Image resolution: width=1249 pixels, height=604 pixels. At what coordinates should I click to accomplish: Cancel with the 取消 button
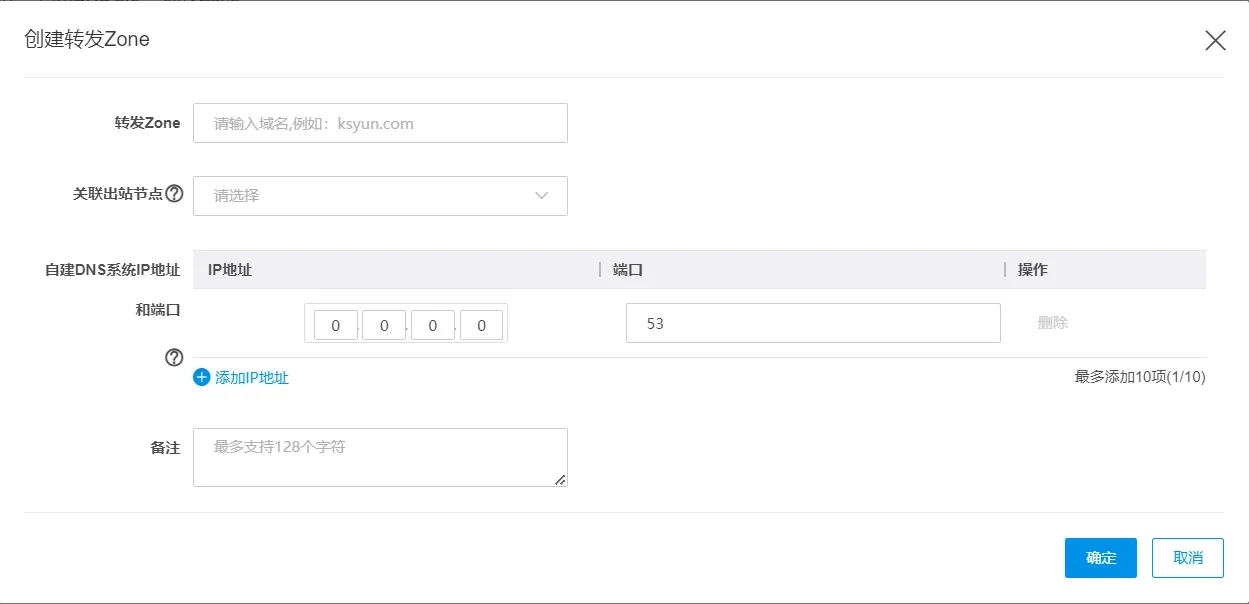tap(1187, 558)
